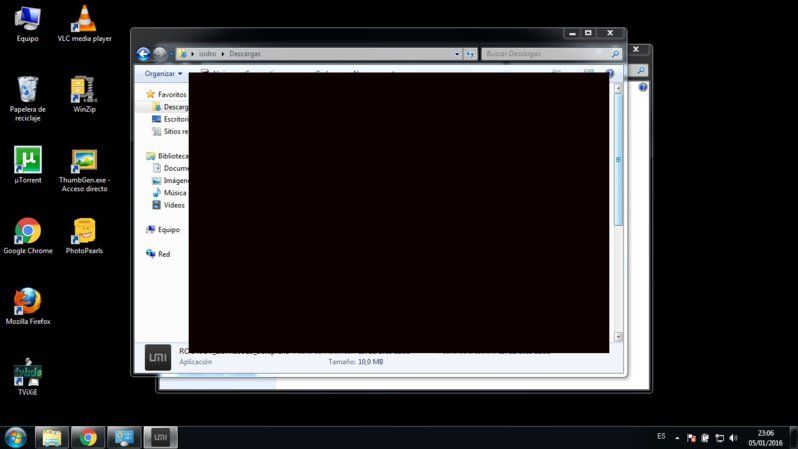
Task: Select Favoritos in the navigation pane
Action: [166, 94]
